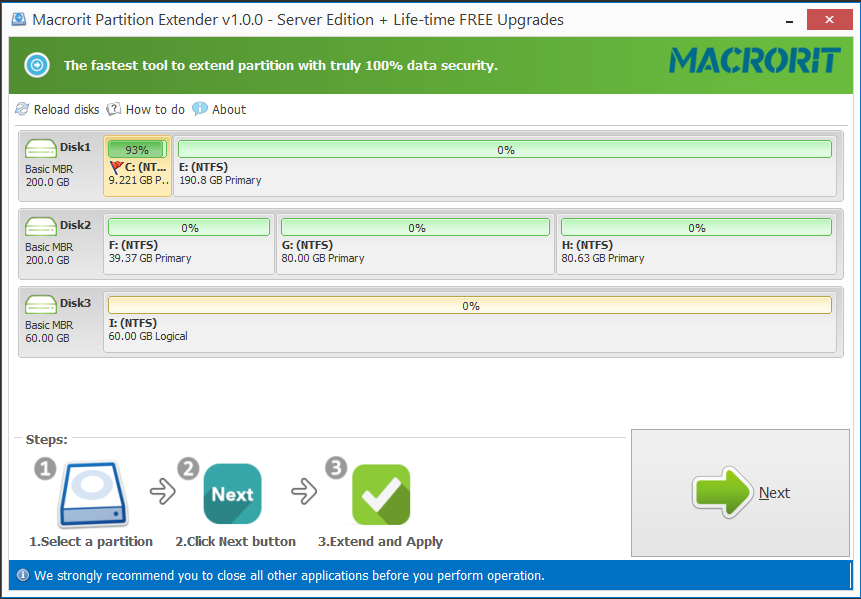
Task: Click Disk3 60.00 GB size text
Action: tap(47, 338)
